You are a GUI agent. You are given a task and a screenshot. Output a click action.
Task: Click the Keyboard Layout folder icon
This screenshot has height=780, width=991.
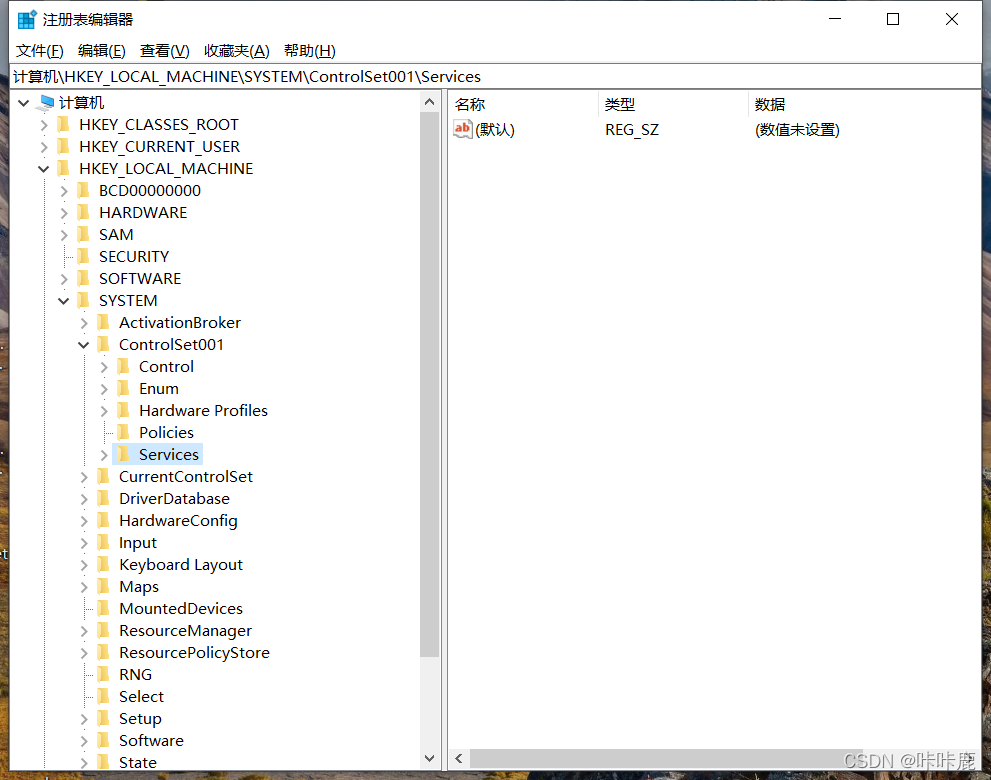click(x=104, y=564)
